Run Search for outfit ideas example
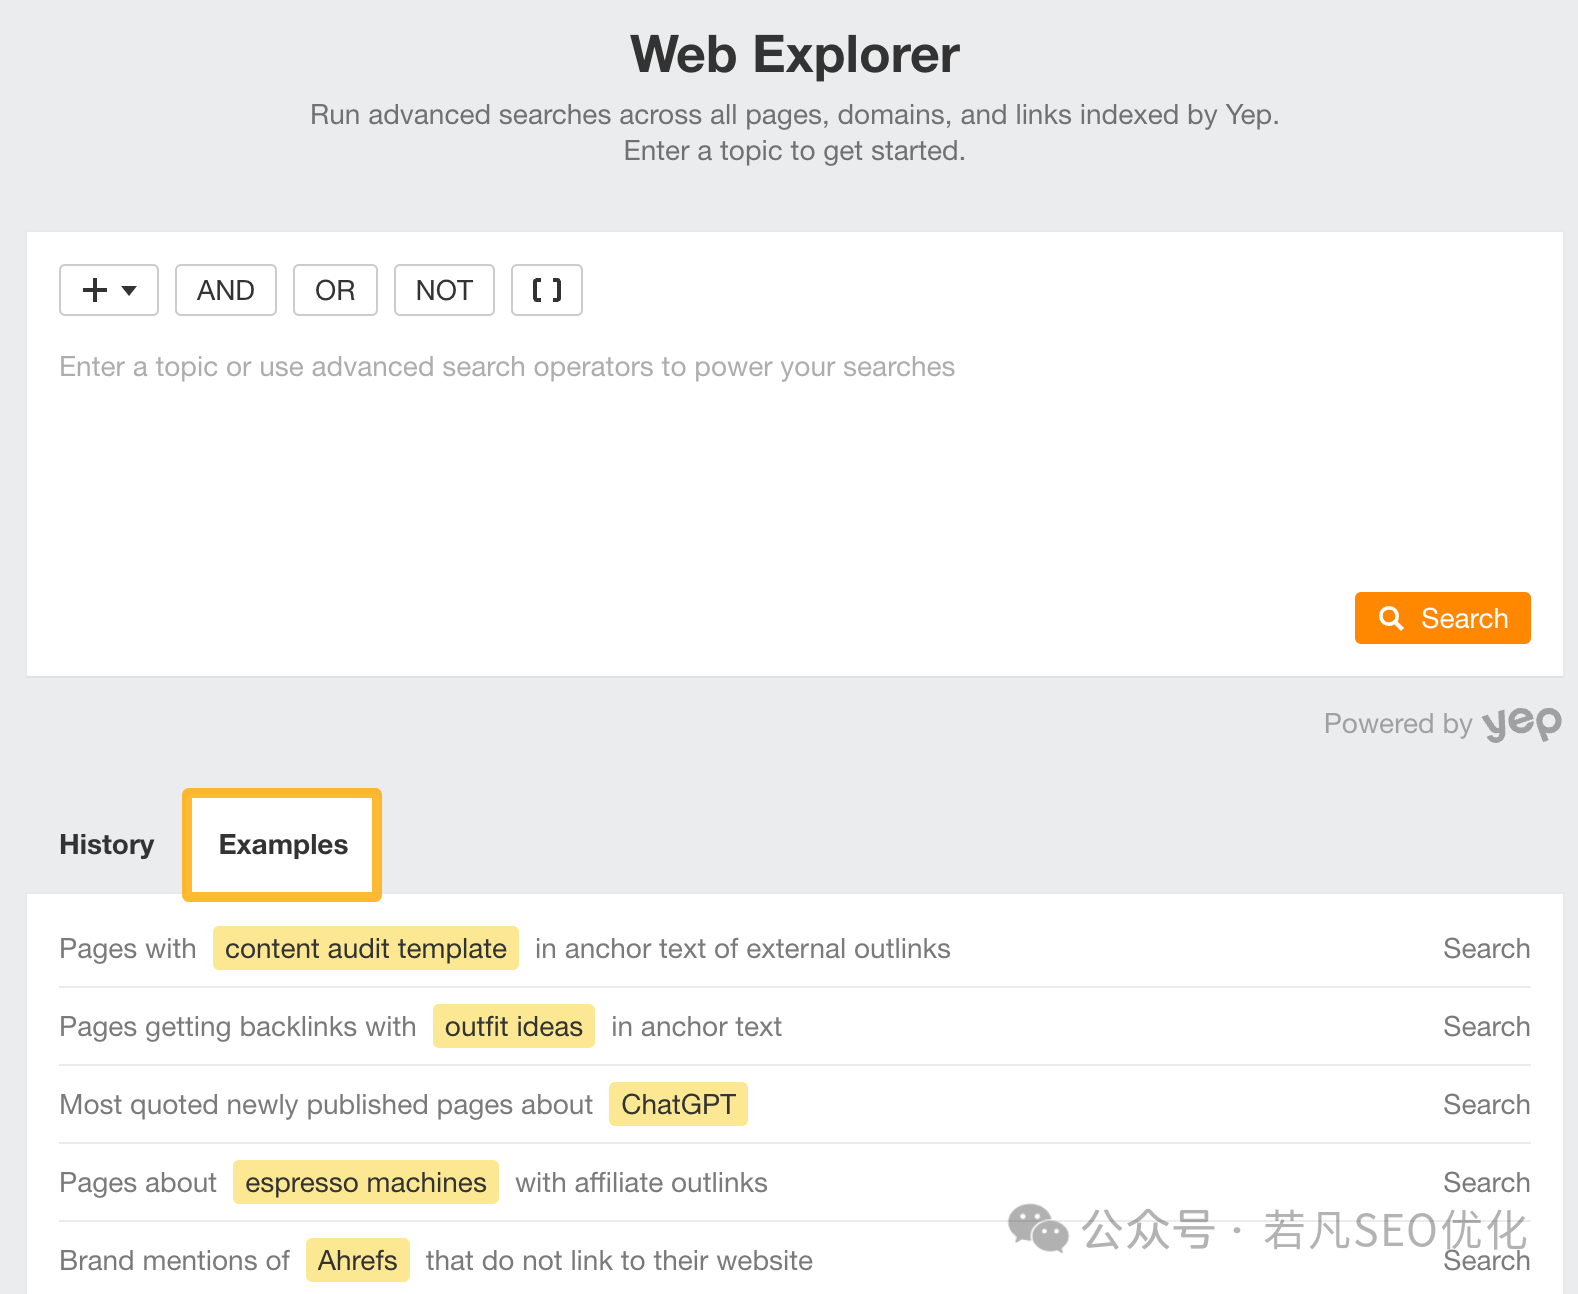This screenshot has height=1294, width=1578. click(x=1486, y=1027)
